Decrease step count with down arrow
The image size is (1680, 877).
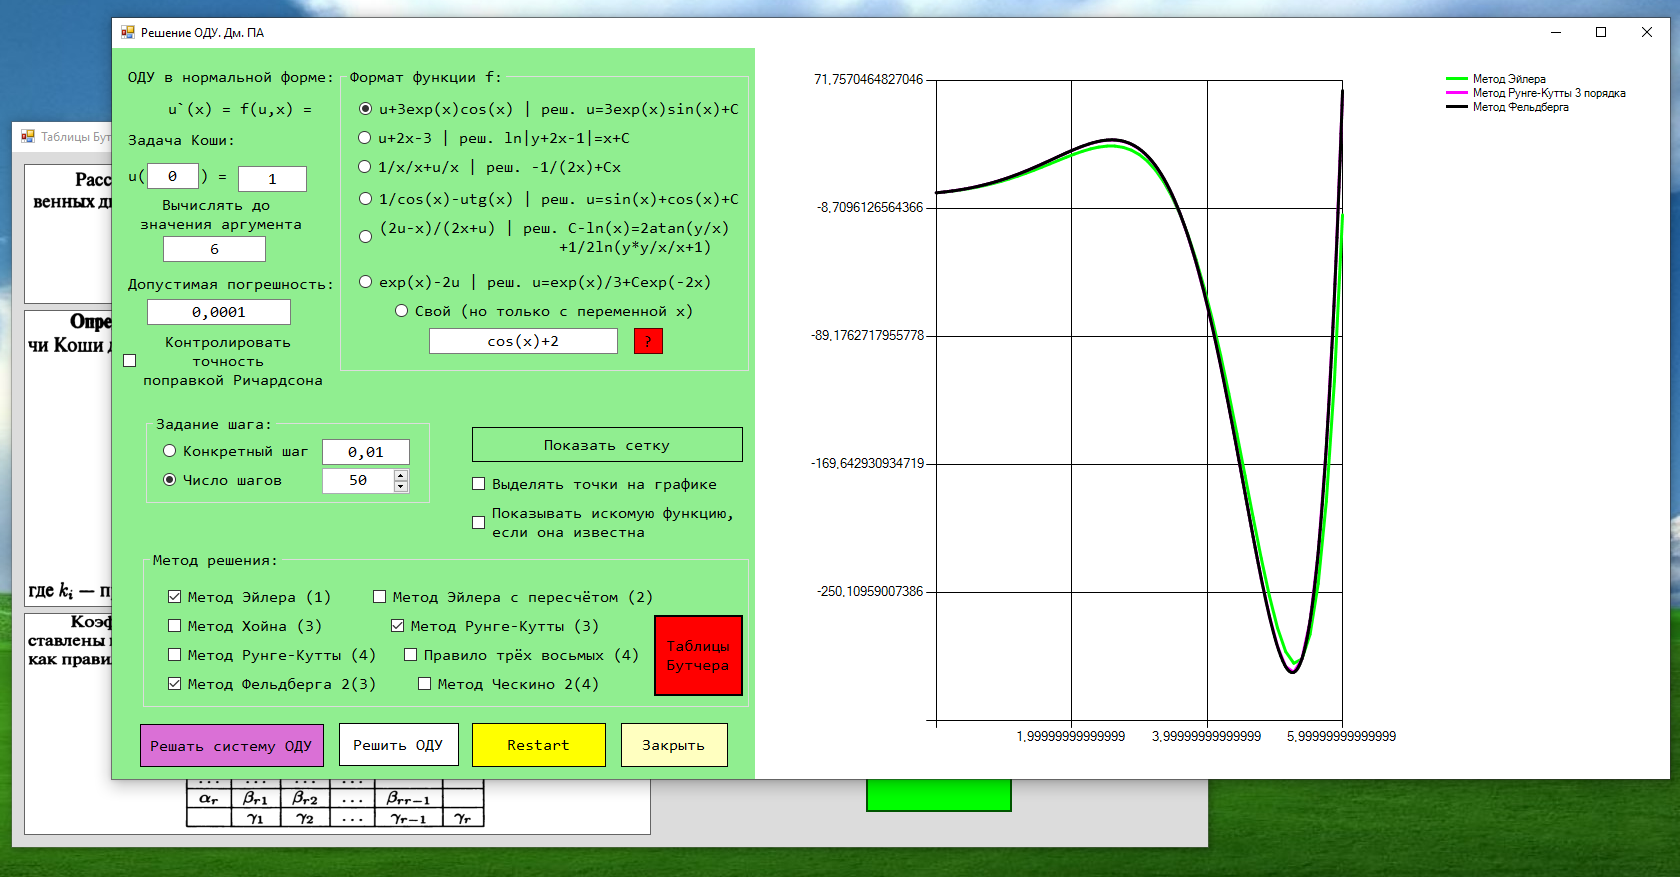coord(401,487)
